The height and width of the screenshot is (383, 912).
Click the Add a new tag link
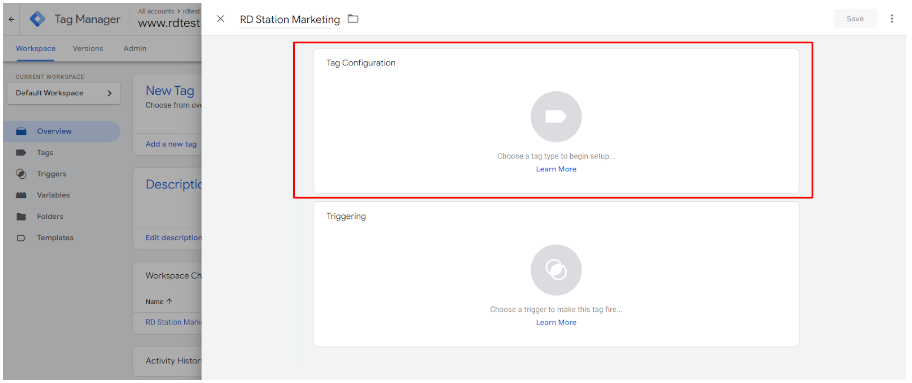pos(171,144)
